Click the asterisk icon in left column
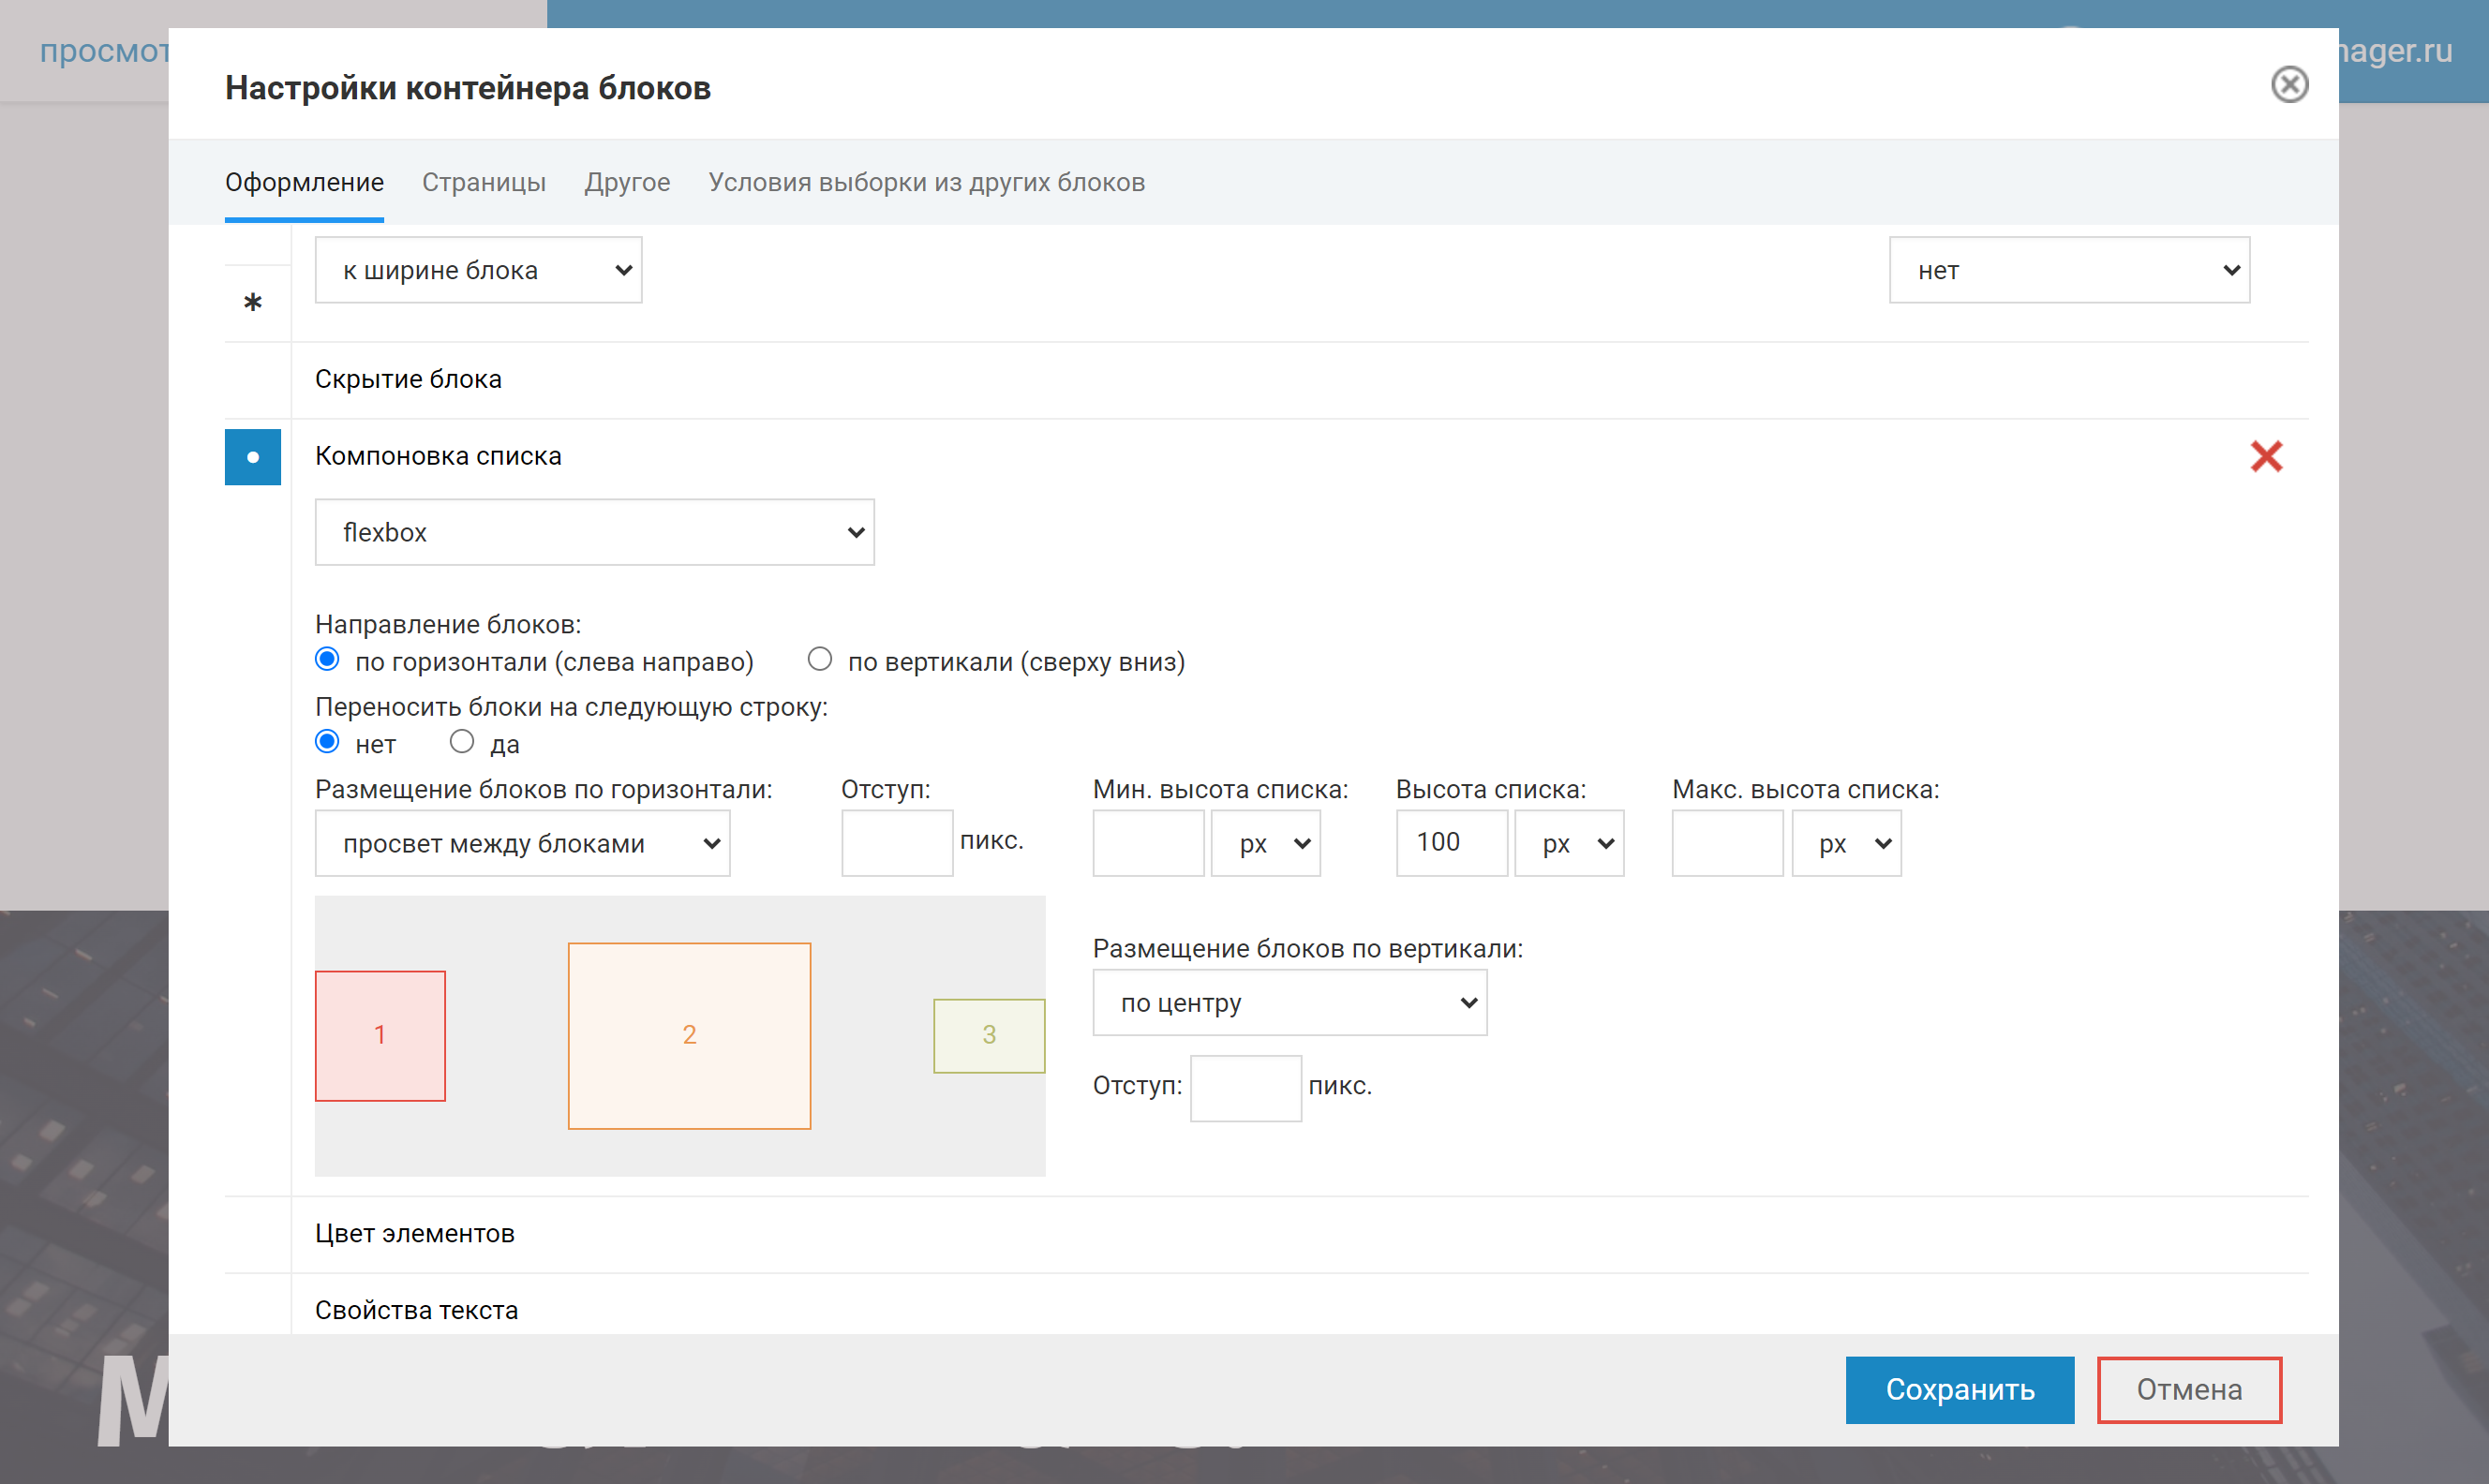The width and height of the screenshot is (2489, 1484). coord(253,302)
